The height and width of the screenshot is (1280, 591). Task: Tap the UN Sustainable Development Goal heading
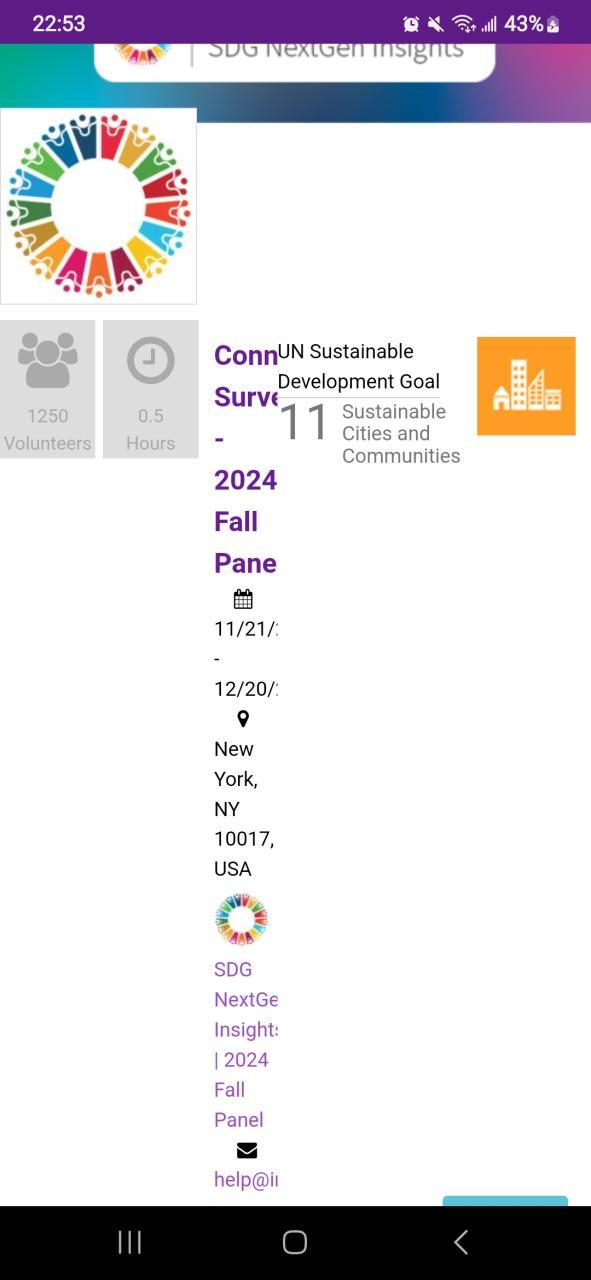click(x=359, y=366)
